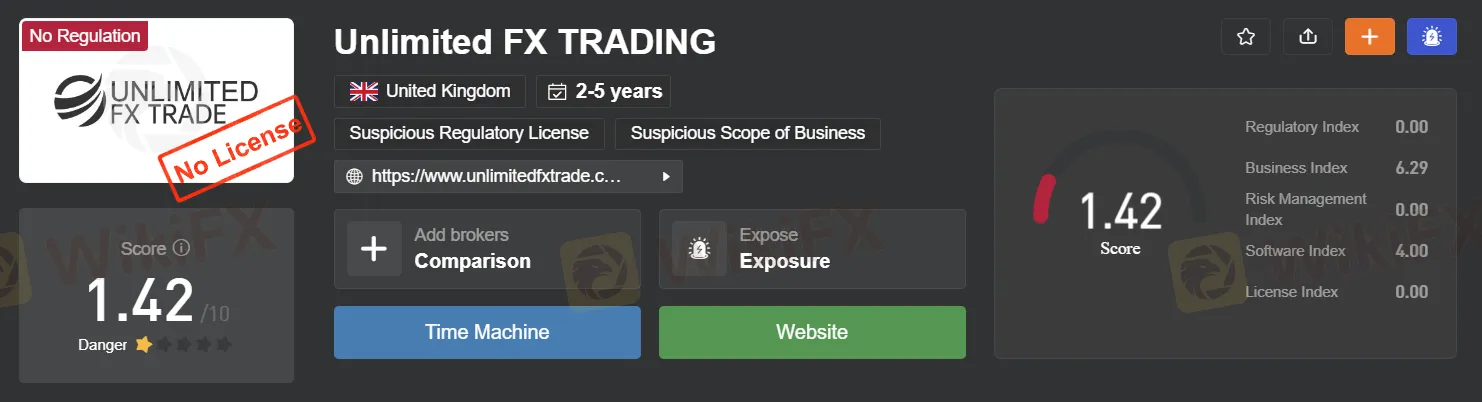Click the Unlimited FX Trade logo thumbnail
This screenshot has height=402, width=1482.
tap(157, 100)
